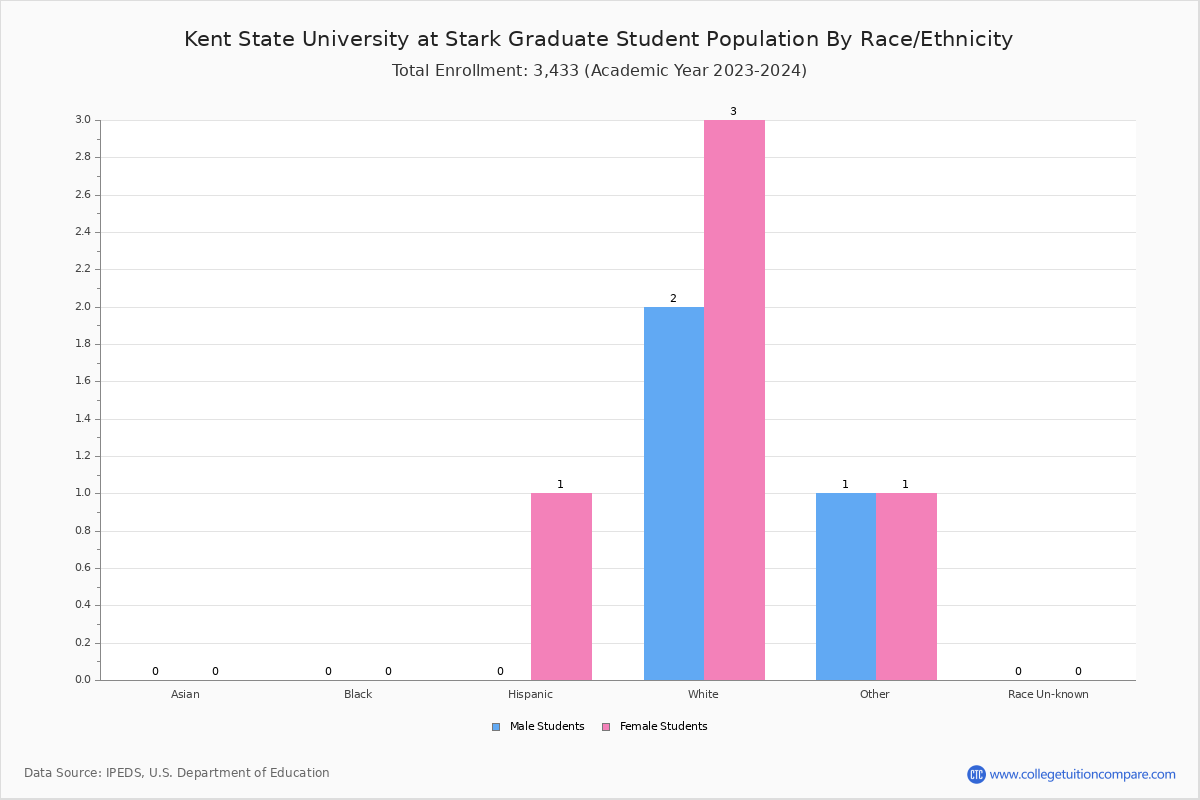Click the White axis label

point(703,694)
